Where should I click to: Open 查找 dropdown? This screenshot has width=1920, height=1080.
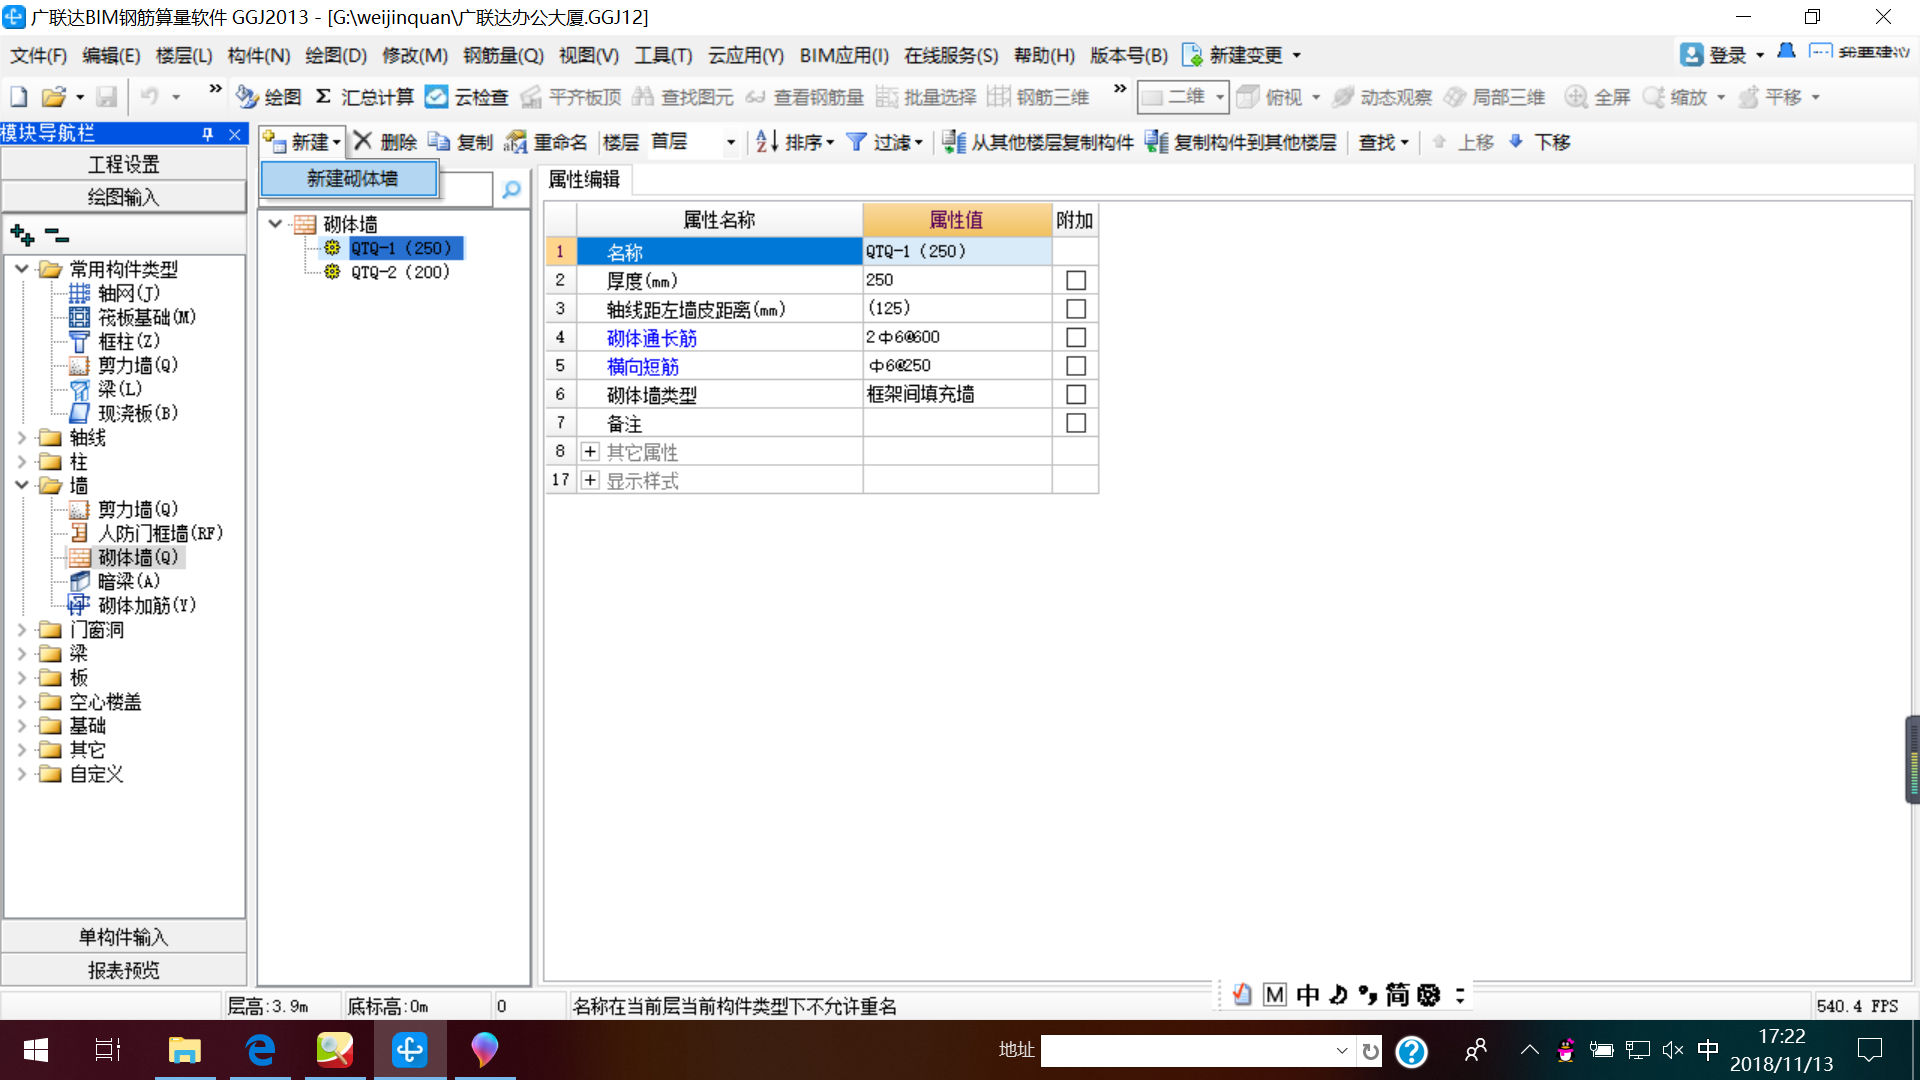click(x=1384, y=142)
